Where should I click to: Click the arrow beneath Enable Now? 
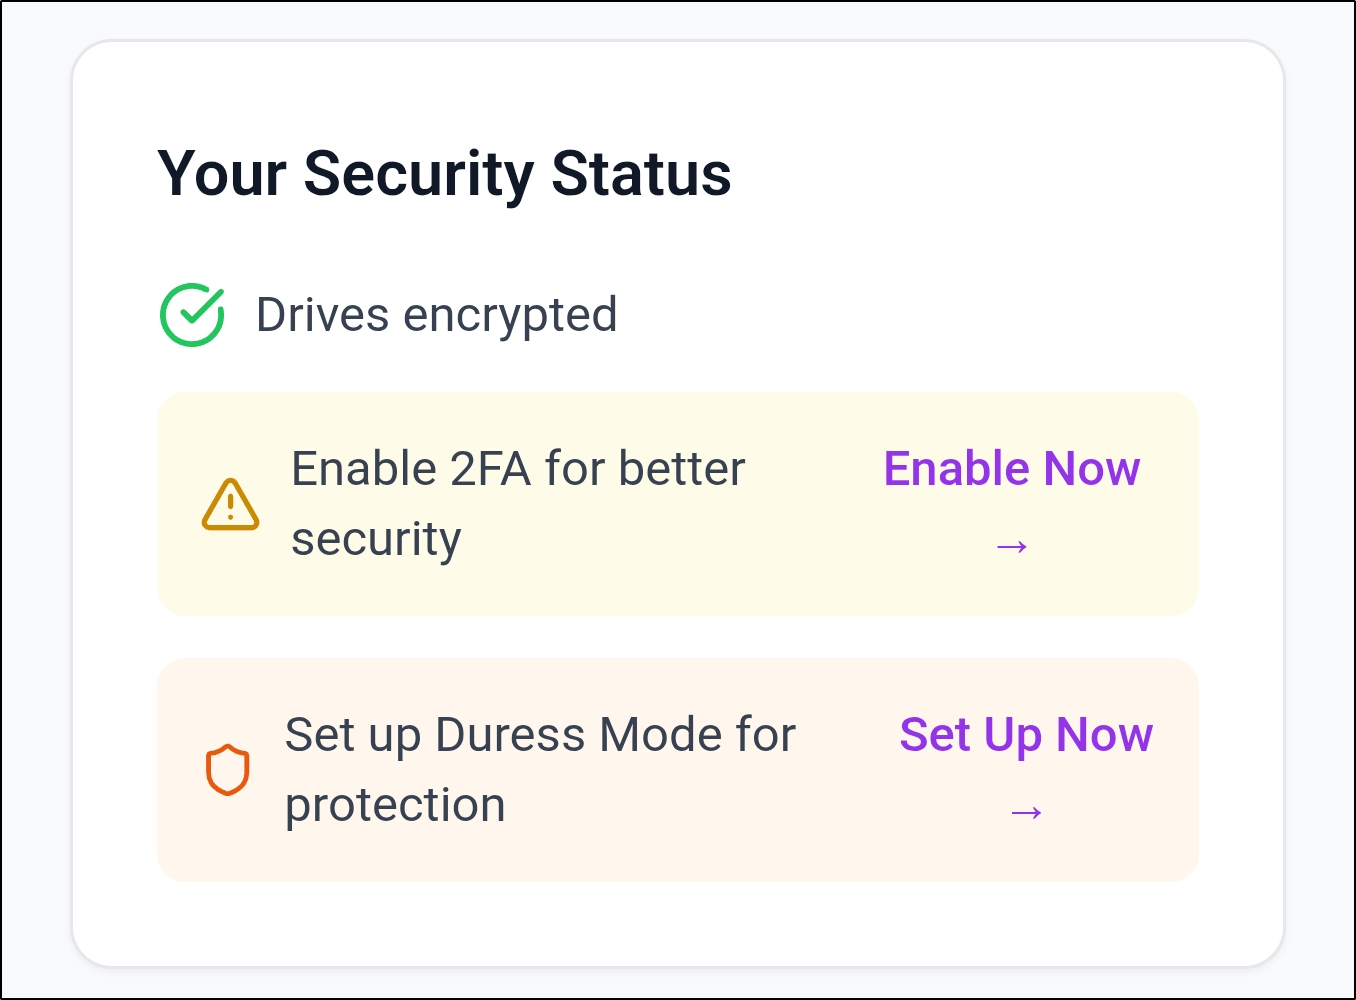tap(1012, 546)
